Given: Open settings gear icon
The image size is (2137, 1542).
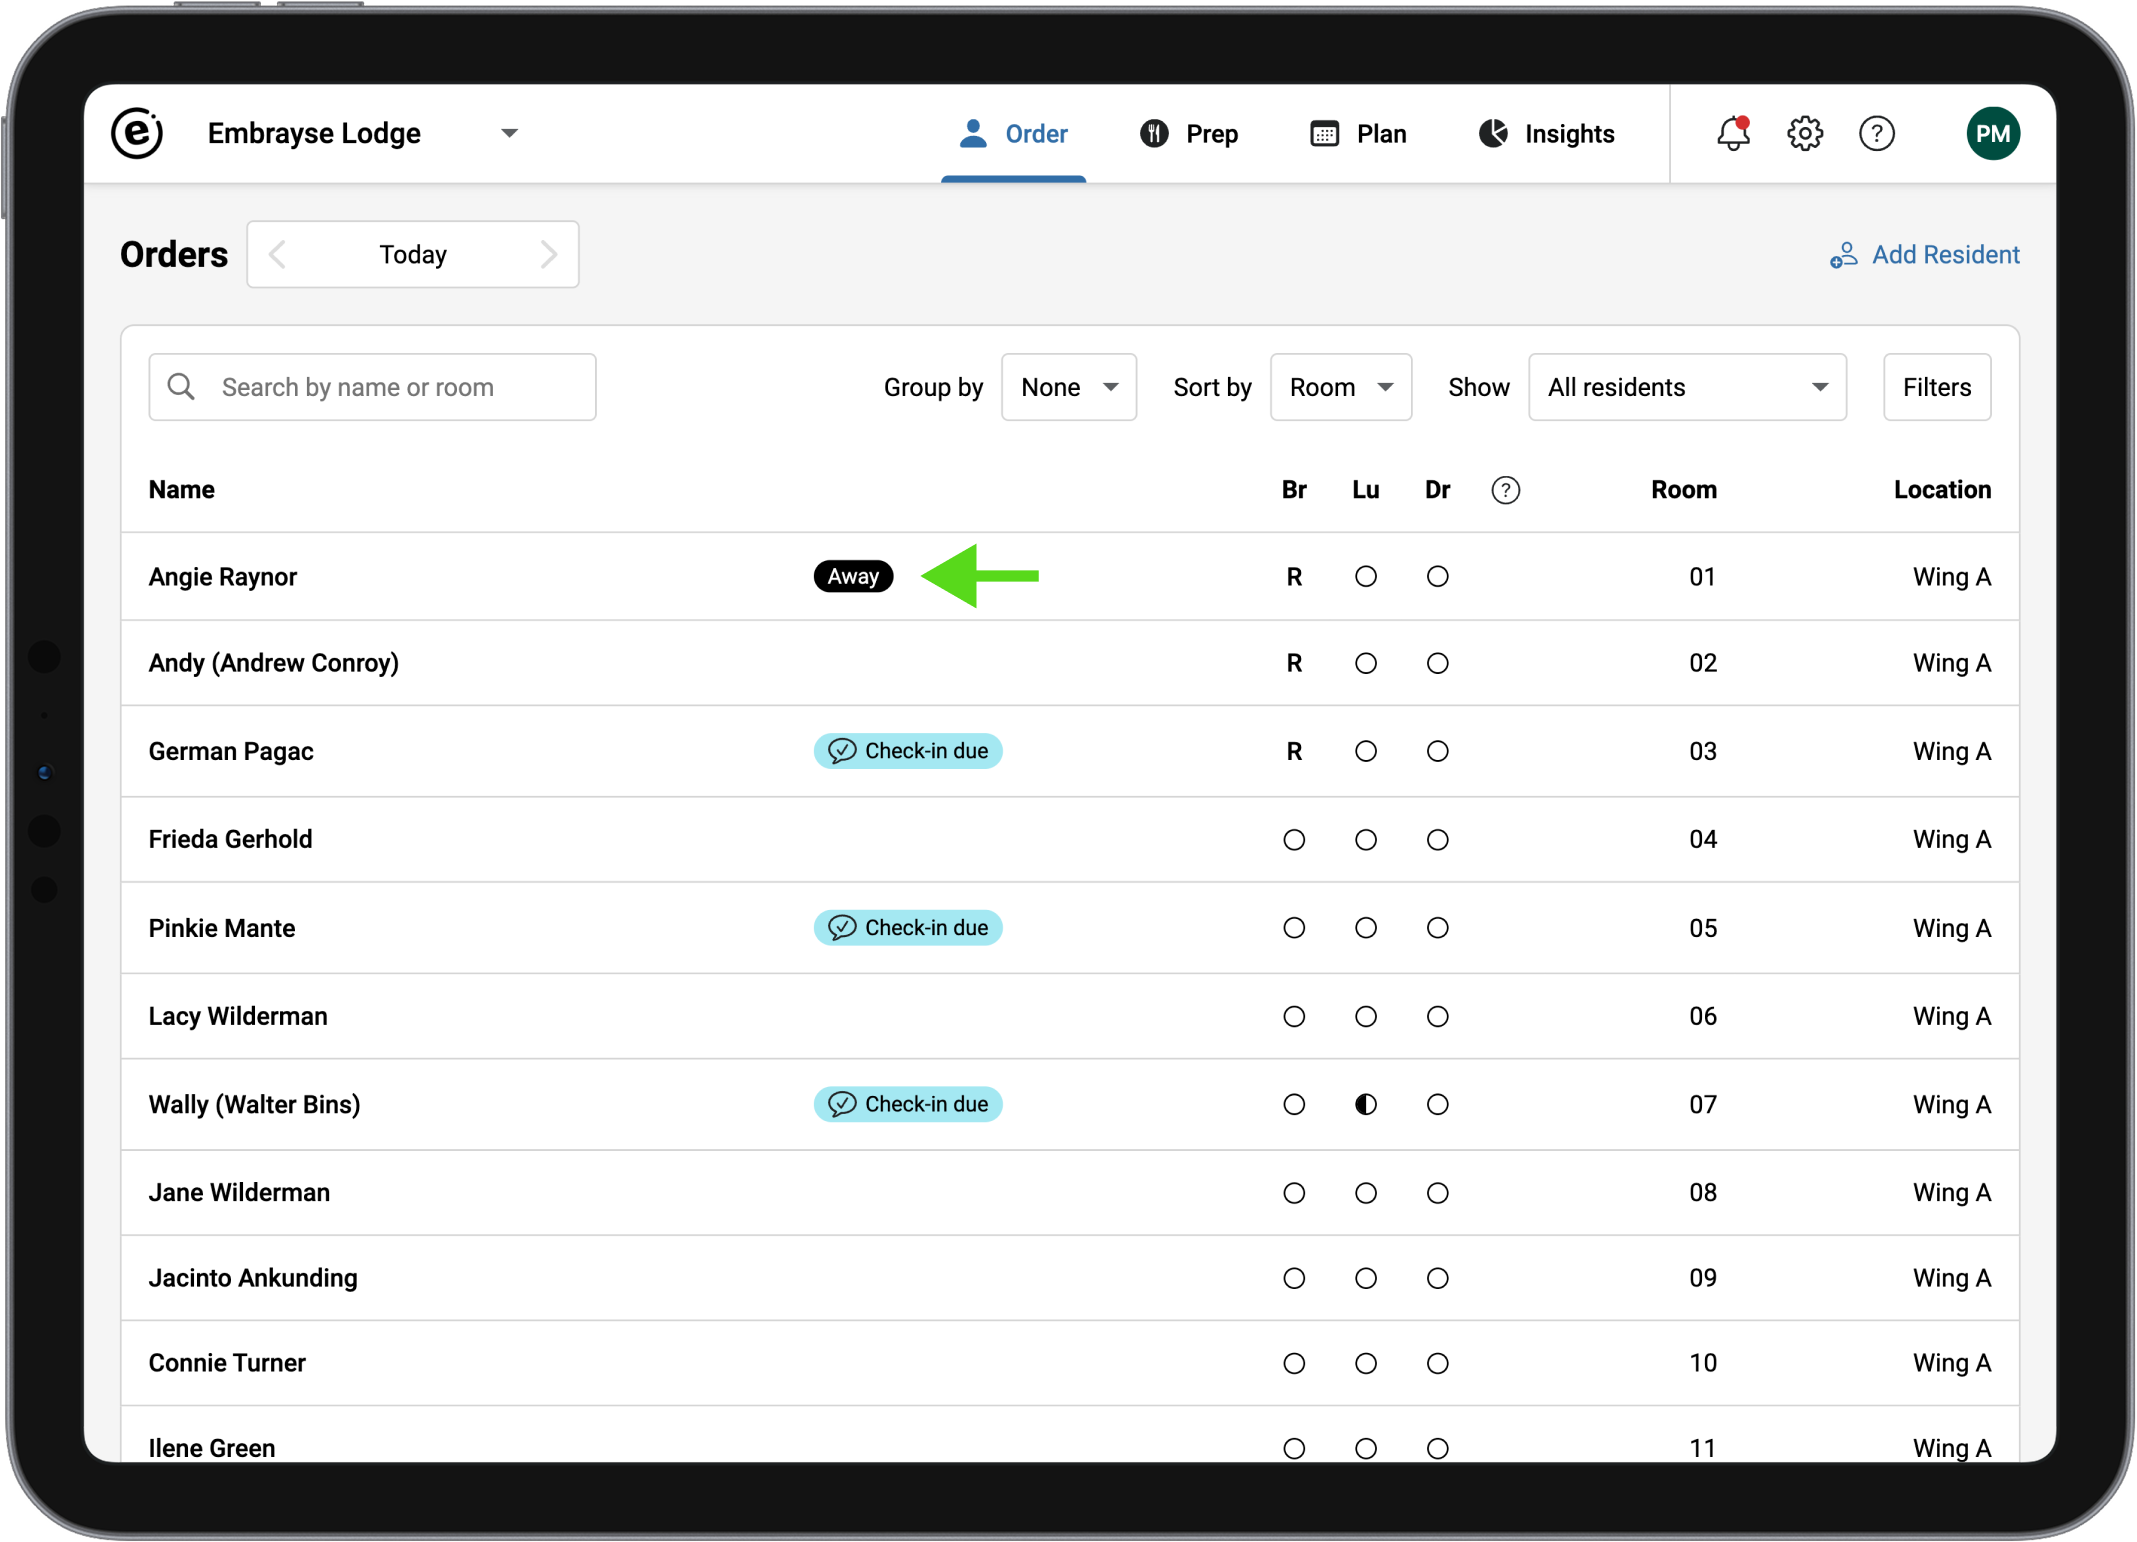Looking at the screenshot, I should click(1804, 134).
